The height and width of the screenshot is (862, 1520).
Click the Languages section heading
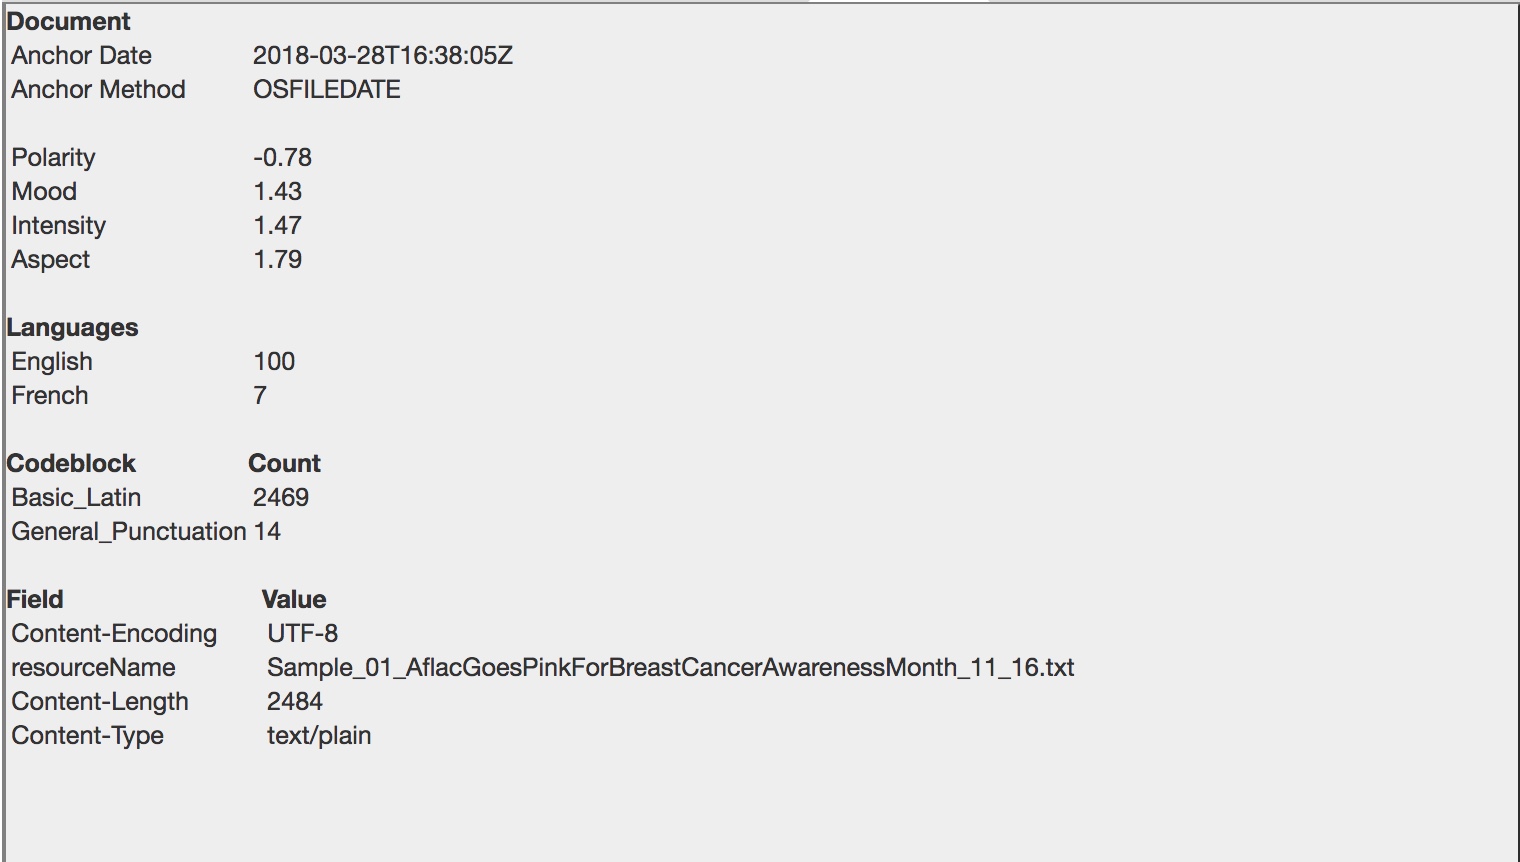pos(72,327)
